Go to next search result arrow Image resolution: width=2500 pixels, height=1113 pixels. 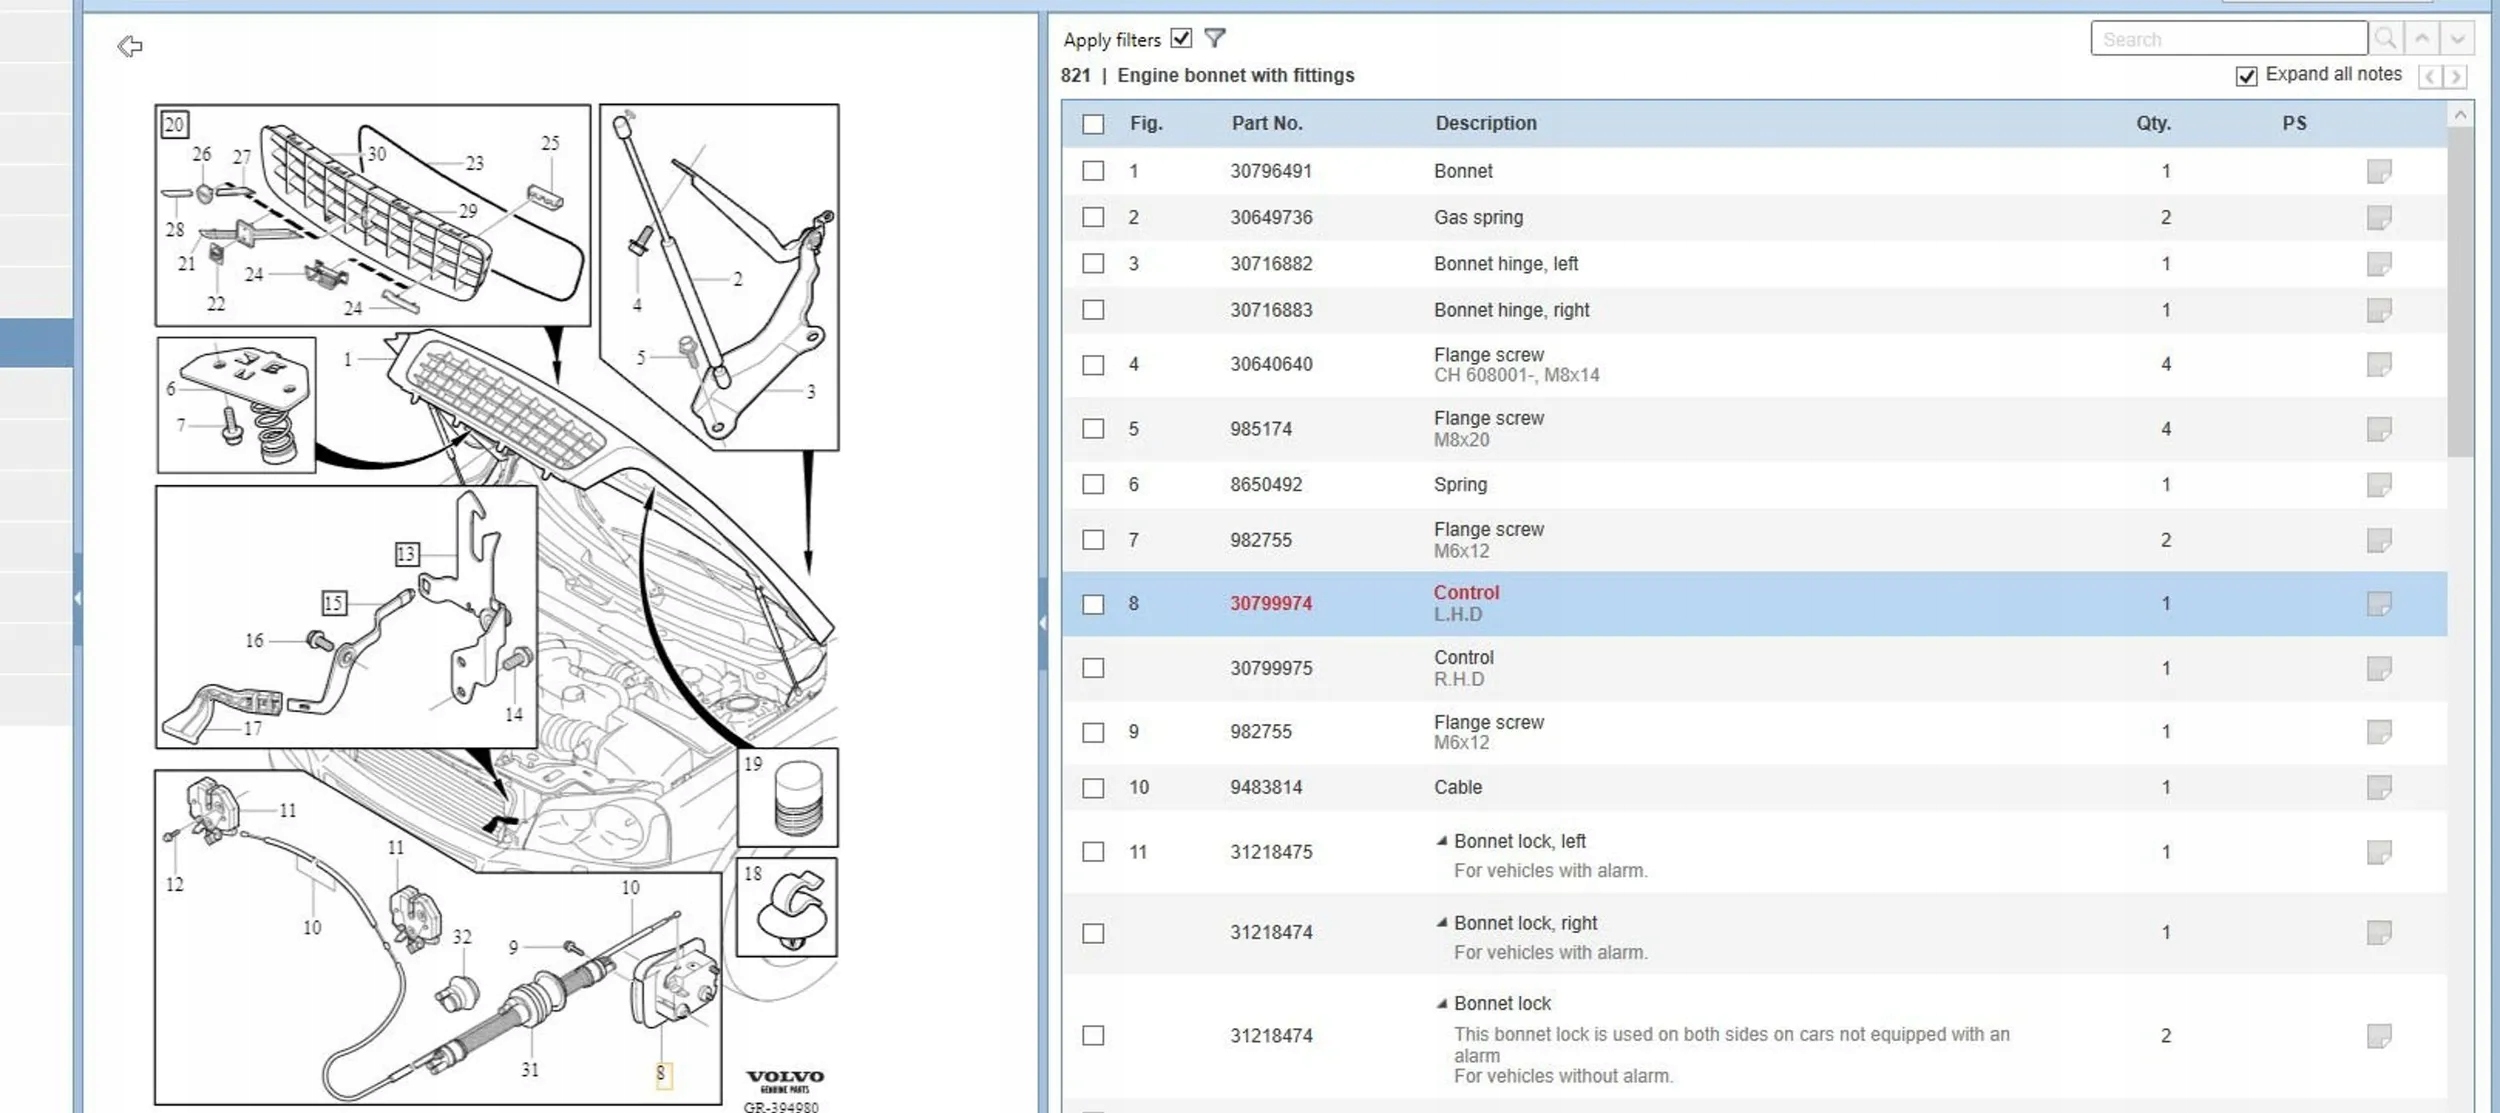(x=2457, y=39)
